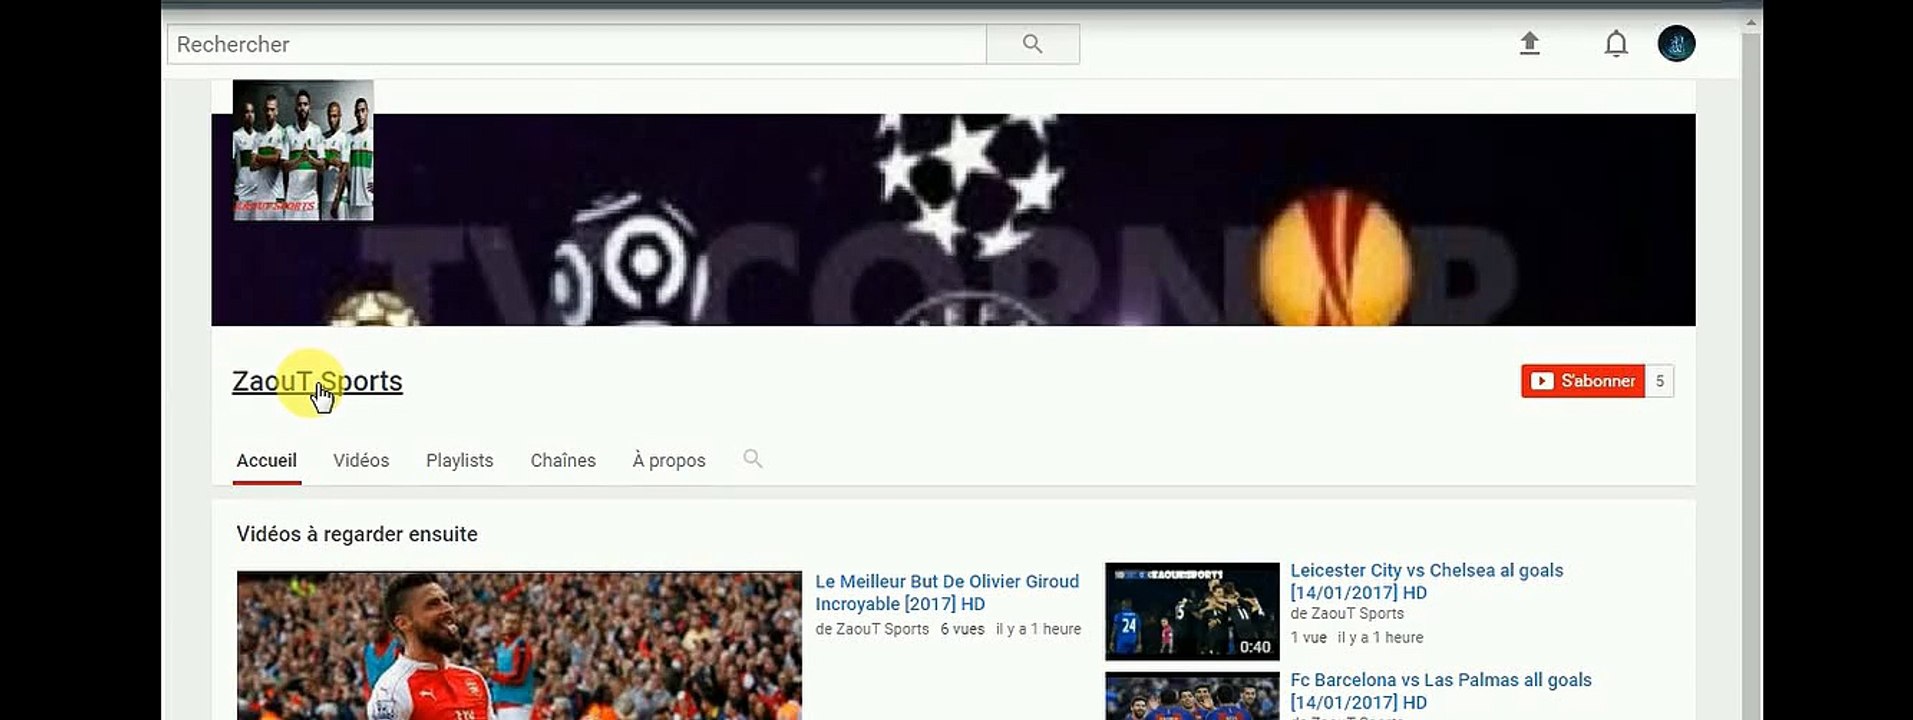This screenshot has width=1913, height=720.
Task: Click the page scrollbar up arrow
Action: click(x=1751, y=22)
